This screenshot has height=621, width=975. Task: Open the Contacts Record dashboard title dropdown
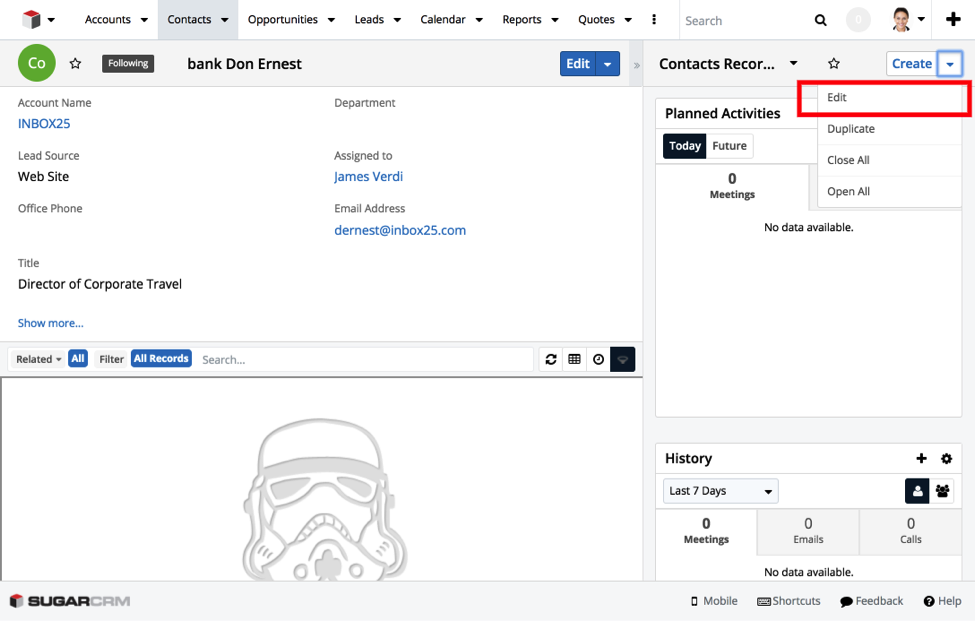[x=793, y=63]
